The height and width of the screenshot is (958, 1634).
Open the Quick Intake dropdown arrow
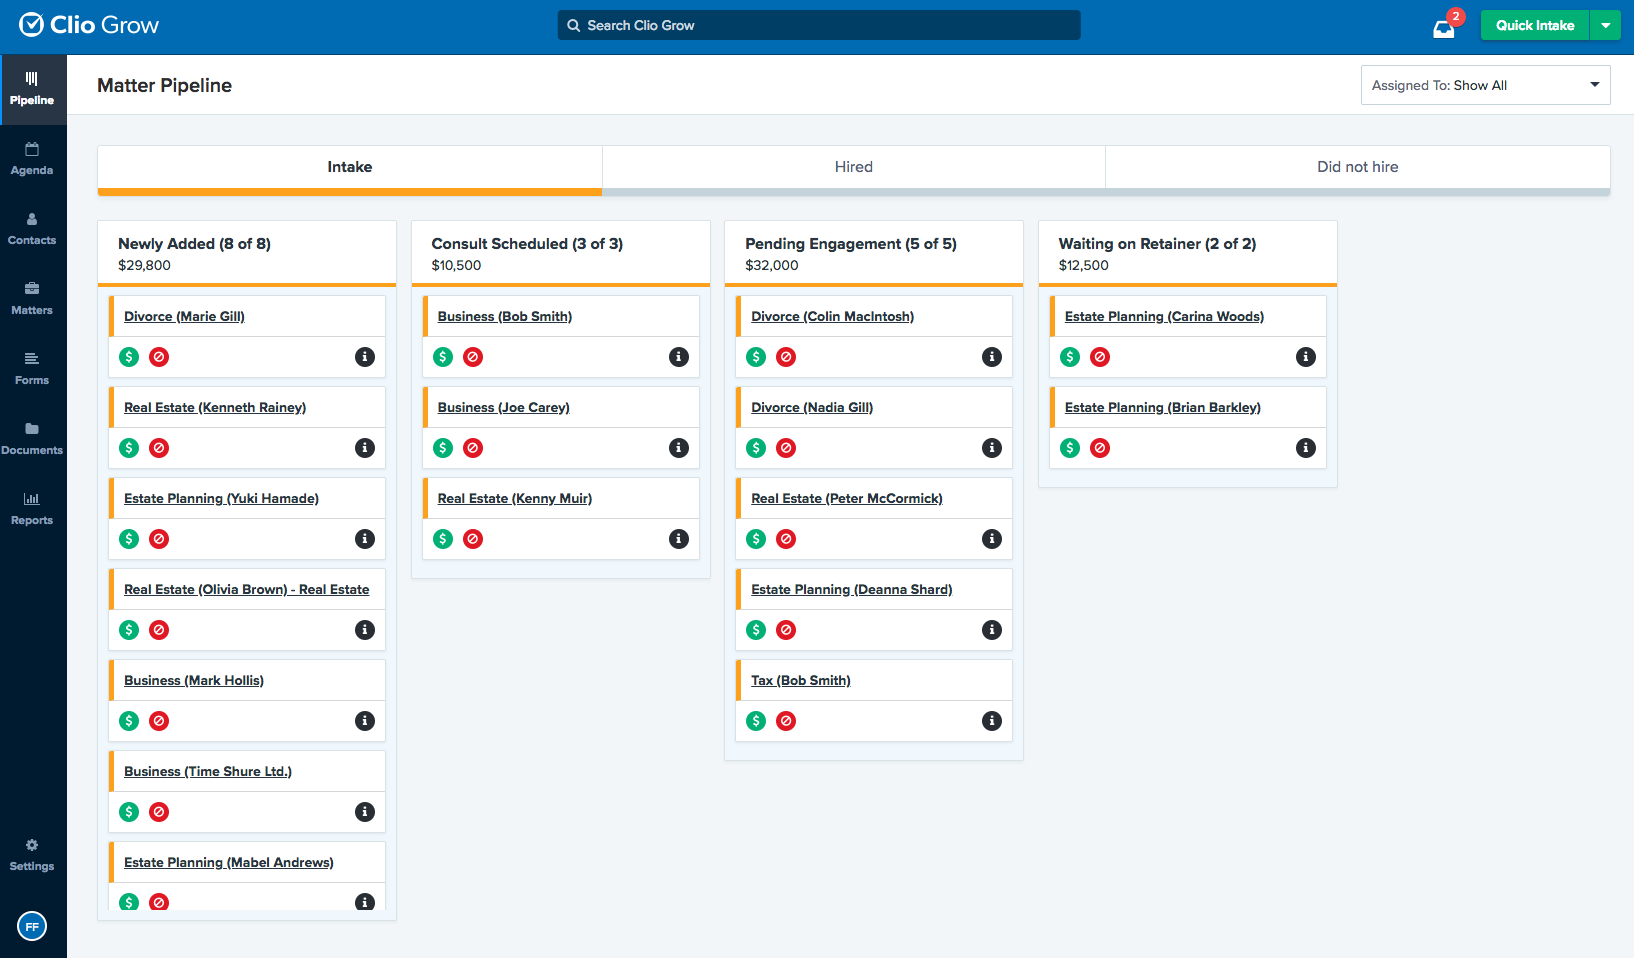point(1605,26)
